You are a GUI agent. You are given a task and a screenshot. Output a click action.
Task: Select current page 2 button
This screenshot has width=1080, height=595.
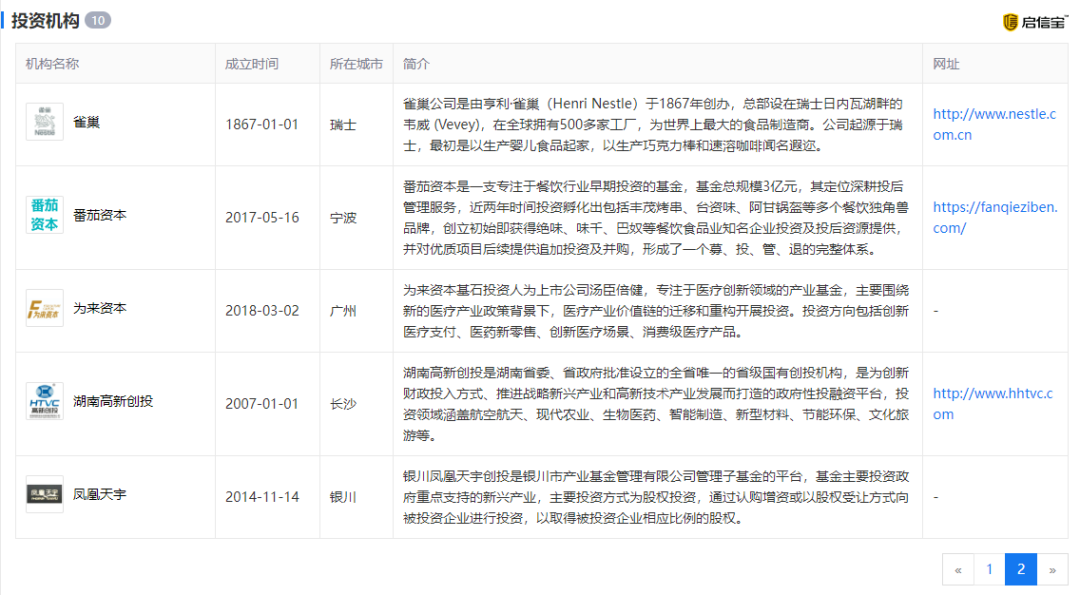click(x=1021, y=570)
